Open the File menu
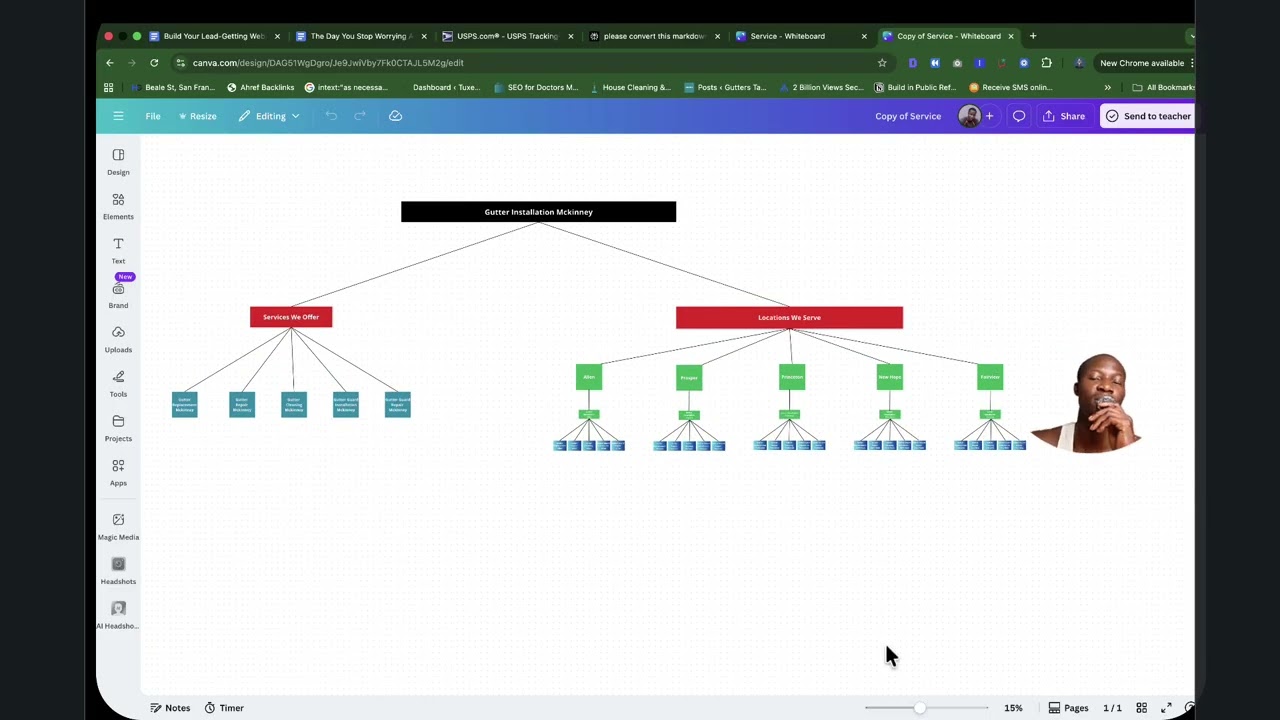Screen dimensions: 1280x720 [x=153, y=116]
